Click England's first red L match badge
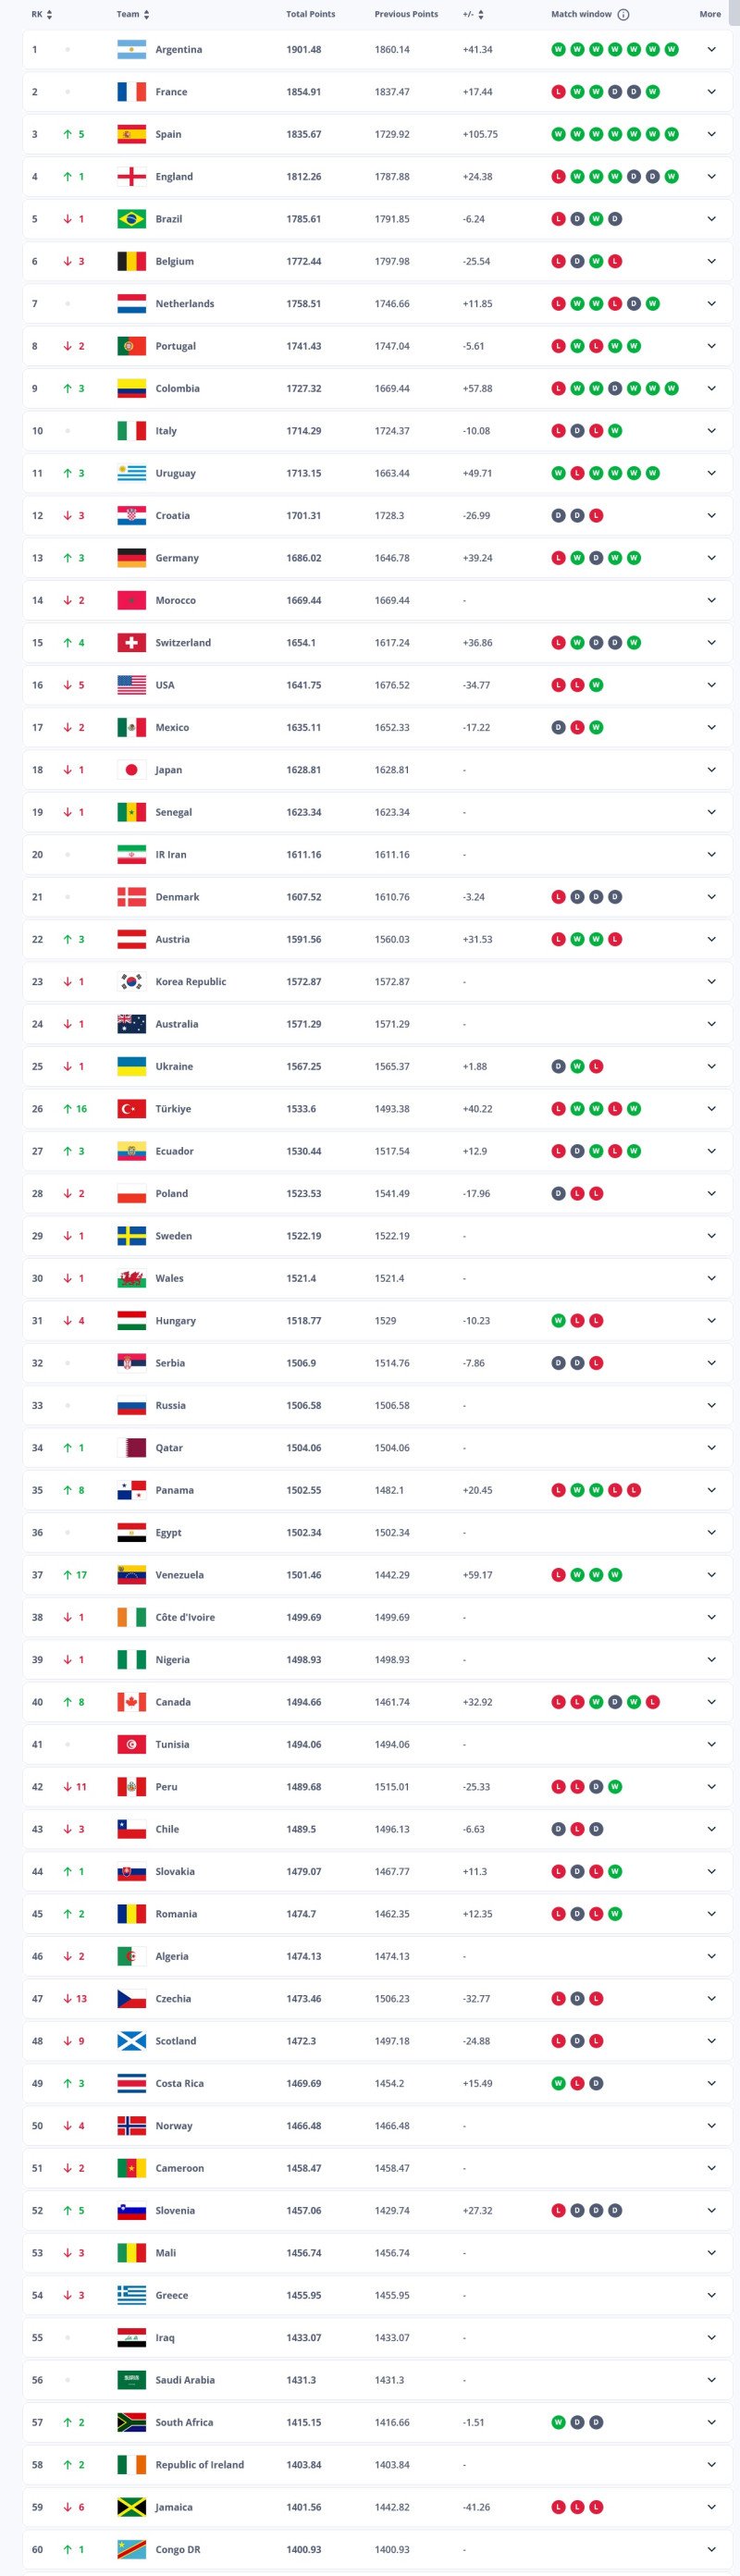Screen dimensions: 740x2576 pos(559,177)
